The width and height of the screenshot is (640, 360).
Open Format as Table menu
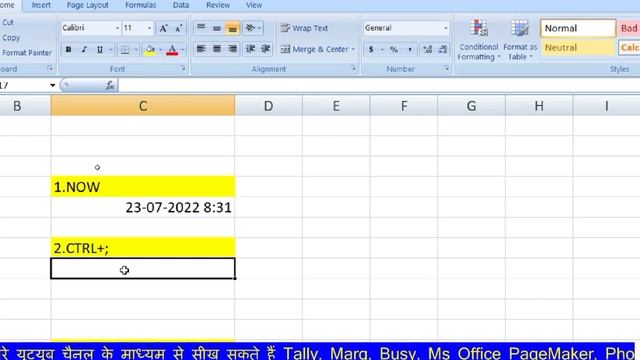520,40
